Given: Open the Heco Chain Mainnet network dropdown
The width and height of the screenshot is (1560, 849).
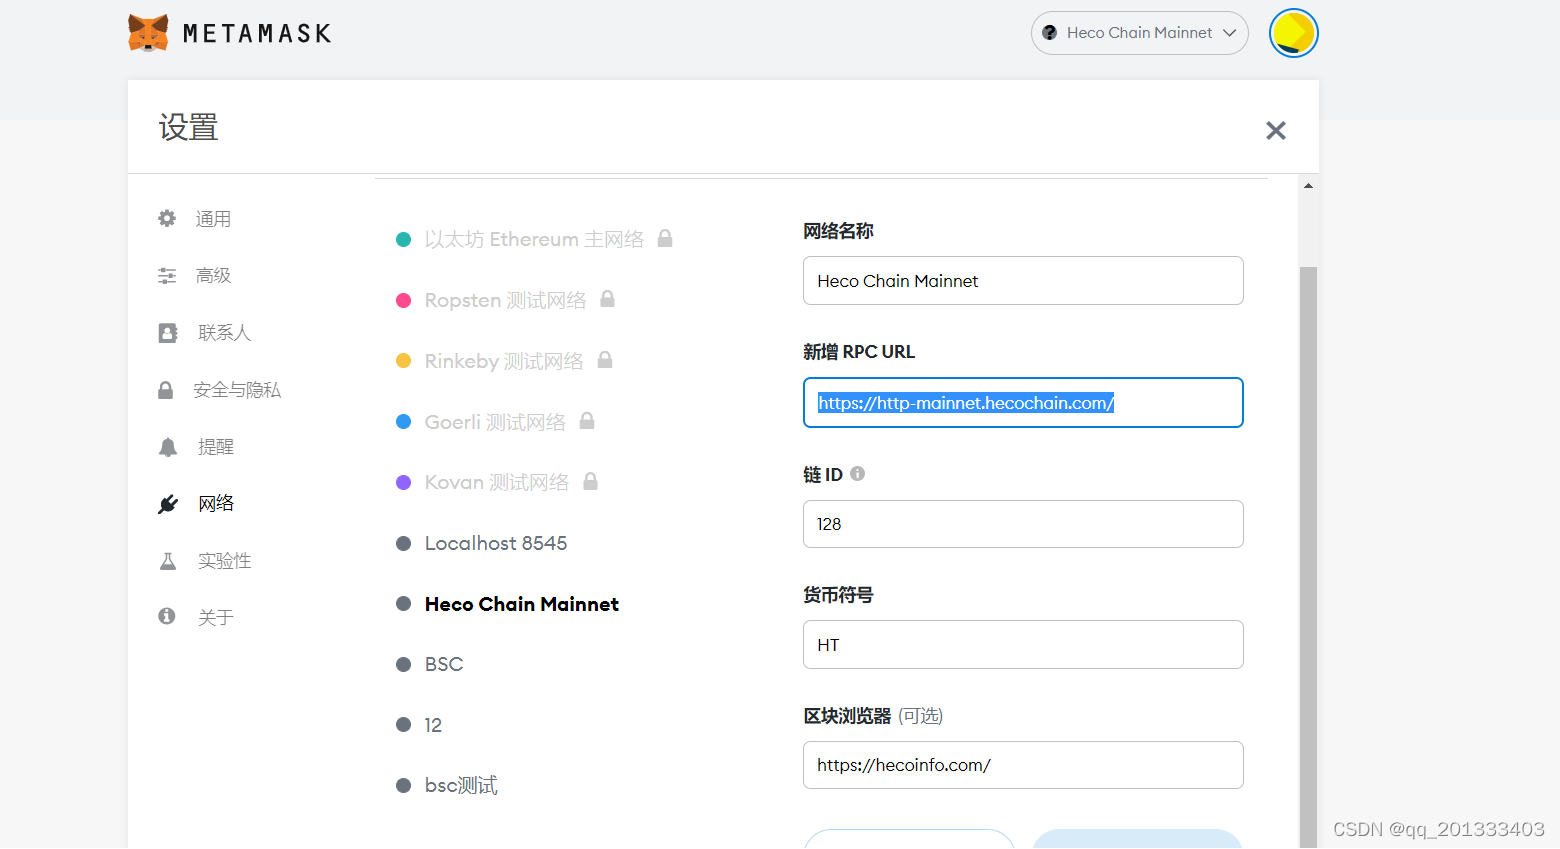Looking at the screenshot, I should point(1139,33).
